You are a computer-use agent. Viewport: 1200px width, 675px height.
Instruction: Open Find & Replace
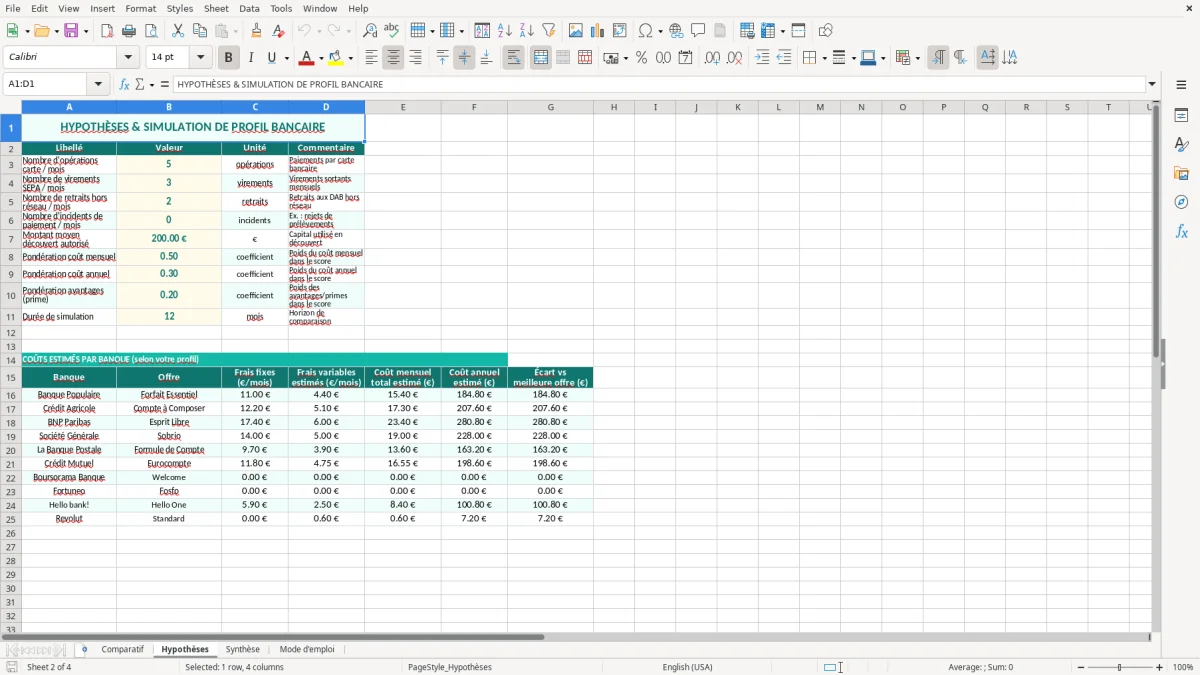point(370,31)
